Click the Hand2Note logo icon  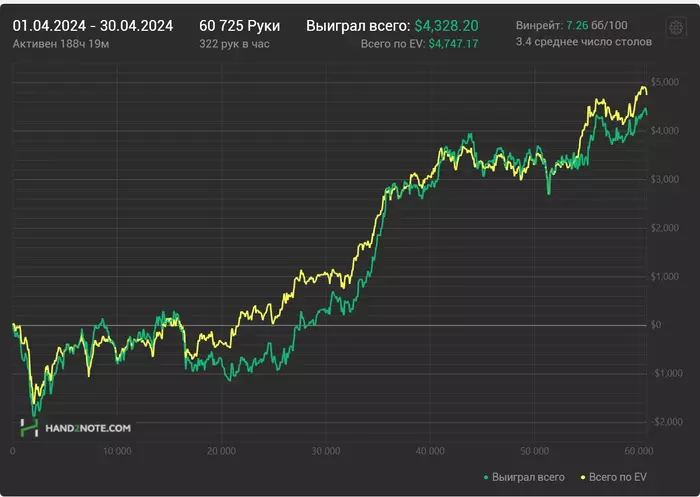(x=29, y=428)
